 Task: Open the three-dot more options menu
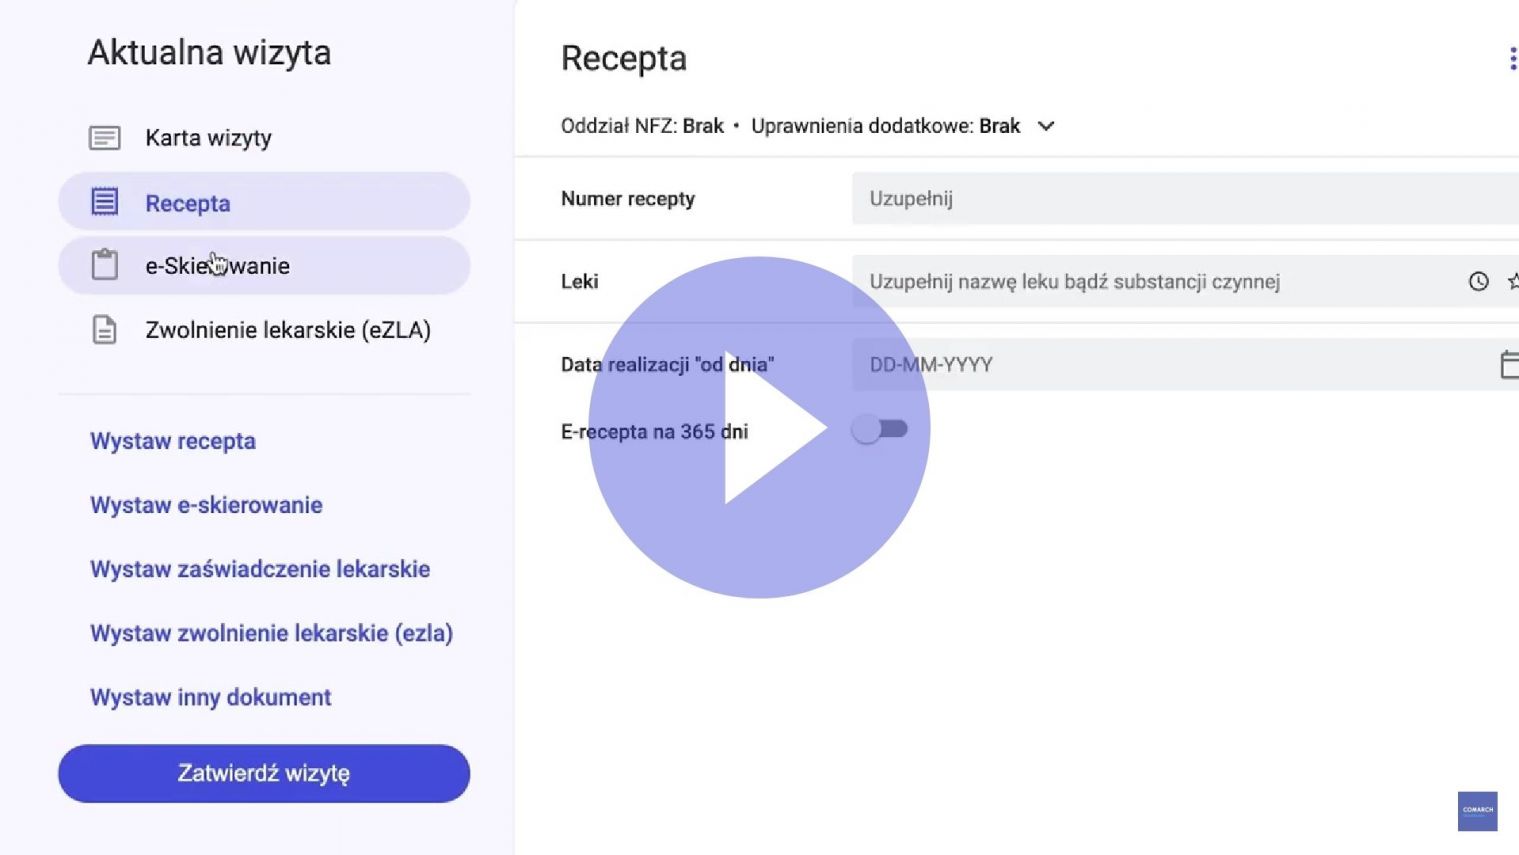coord(1512,59)
